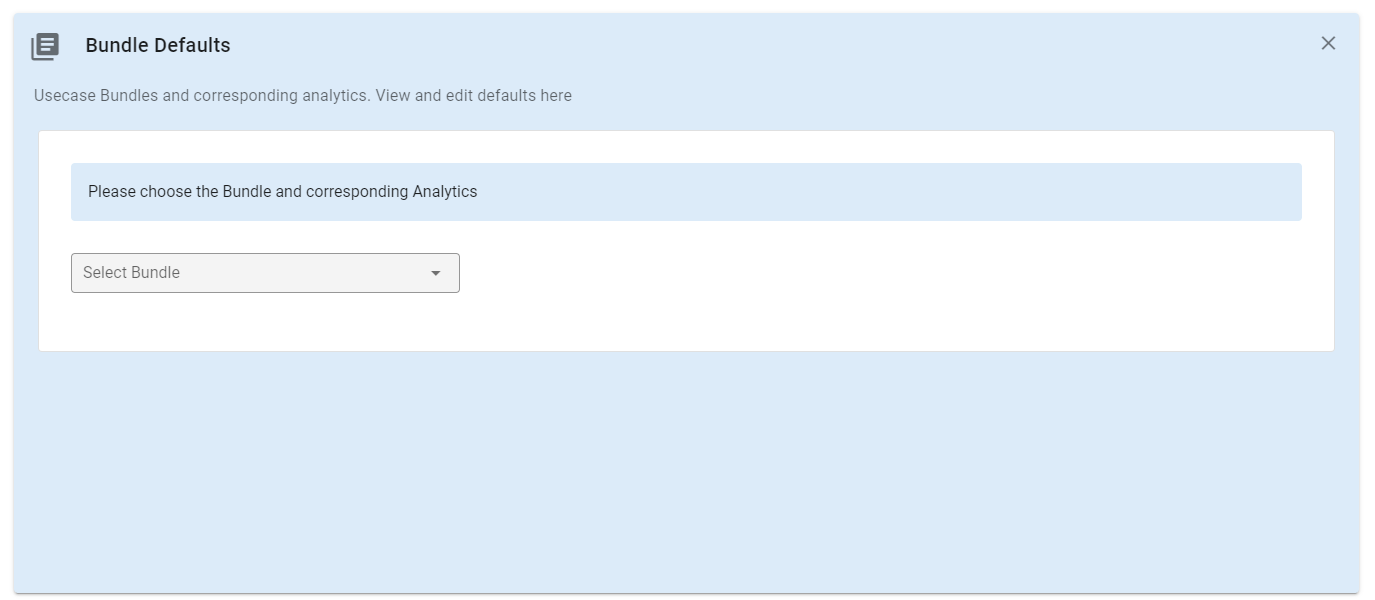This screenshot has height=600, width=1375.
Task: Click "choose the Bundle" in the info banner
Action: pyautogui.click(x=205, y=192)
